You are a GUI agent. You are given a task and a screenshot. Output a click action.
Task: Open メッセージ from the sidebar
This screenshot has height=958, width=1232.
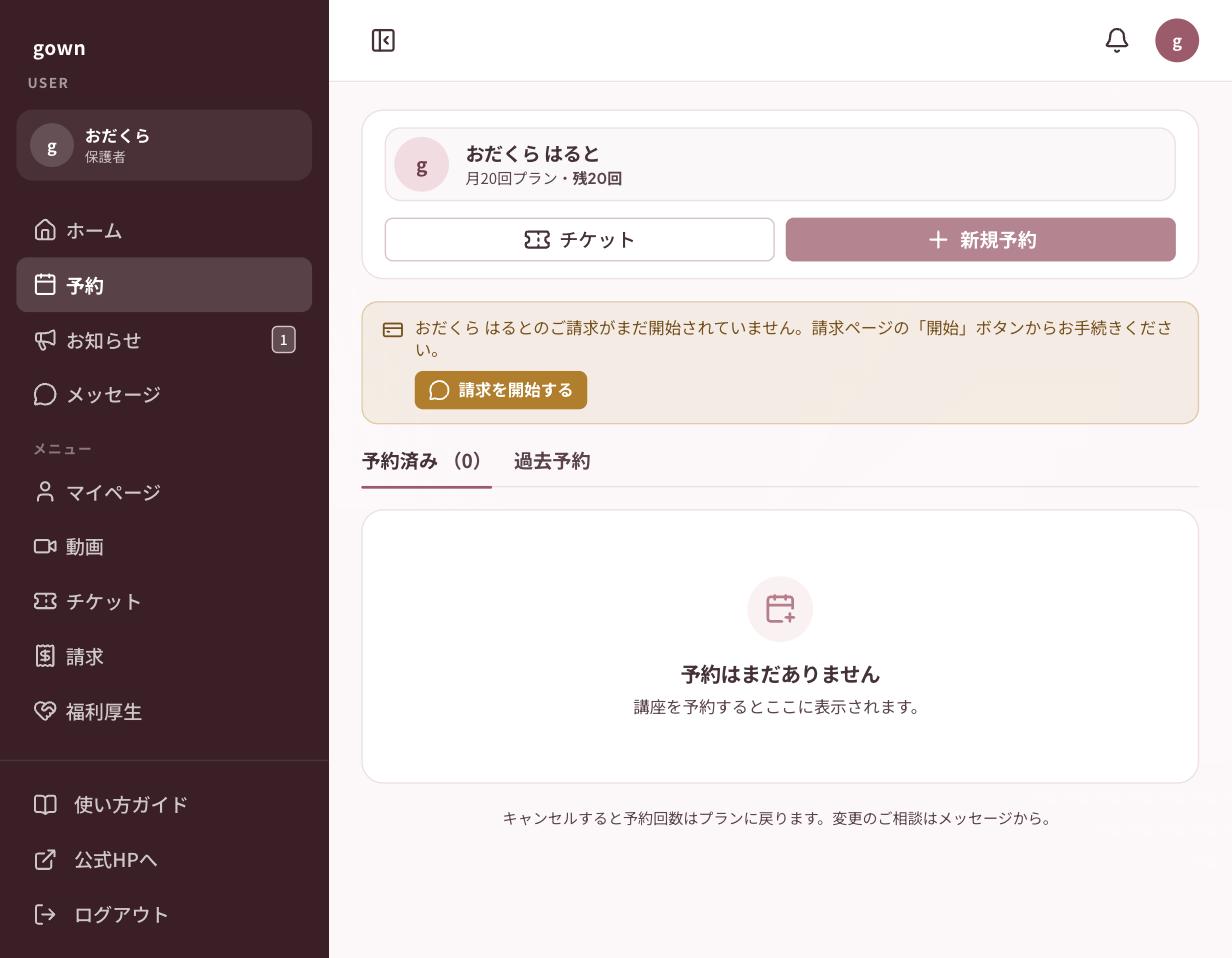[164, 394]
